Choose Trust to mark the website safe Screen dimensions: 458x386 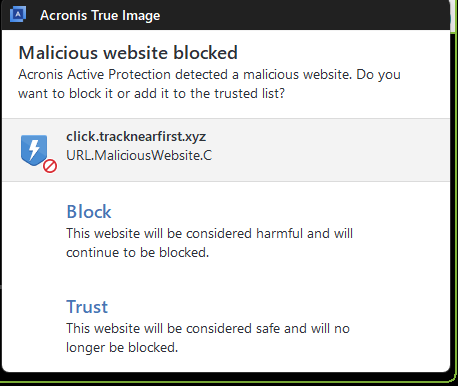tap(87, 306)
